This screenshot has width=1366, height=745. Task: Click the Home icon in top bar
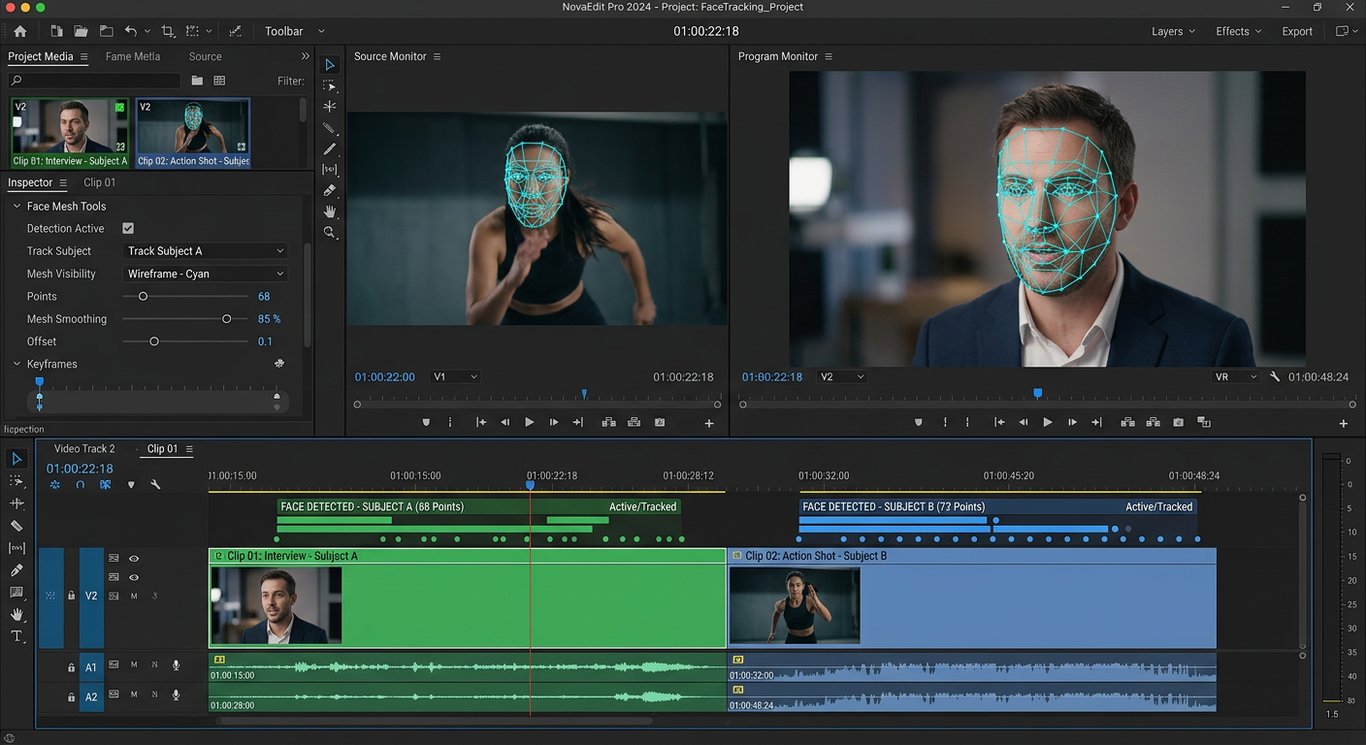20,31
